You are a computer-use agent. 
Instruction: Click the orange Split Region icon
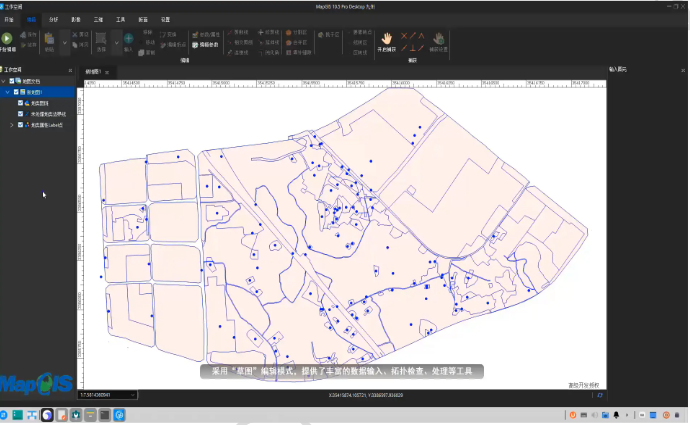pos(289,33)
